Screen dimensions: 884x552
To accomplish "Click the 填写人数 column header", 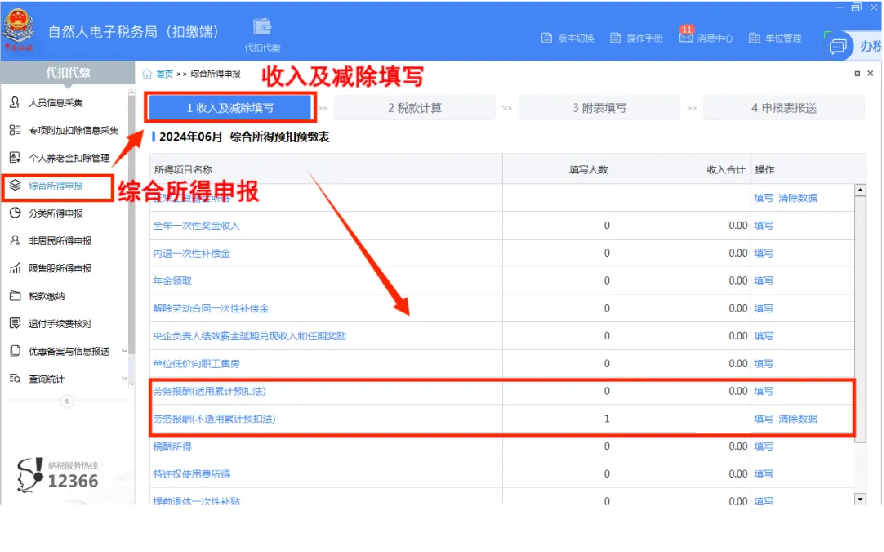I will [589, 169].
